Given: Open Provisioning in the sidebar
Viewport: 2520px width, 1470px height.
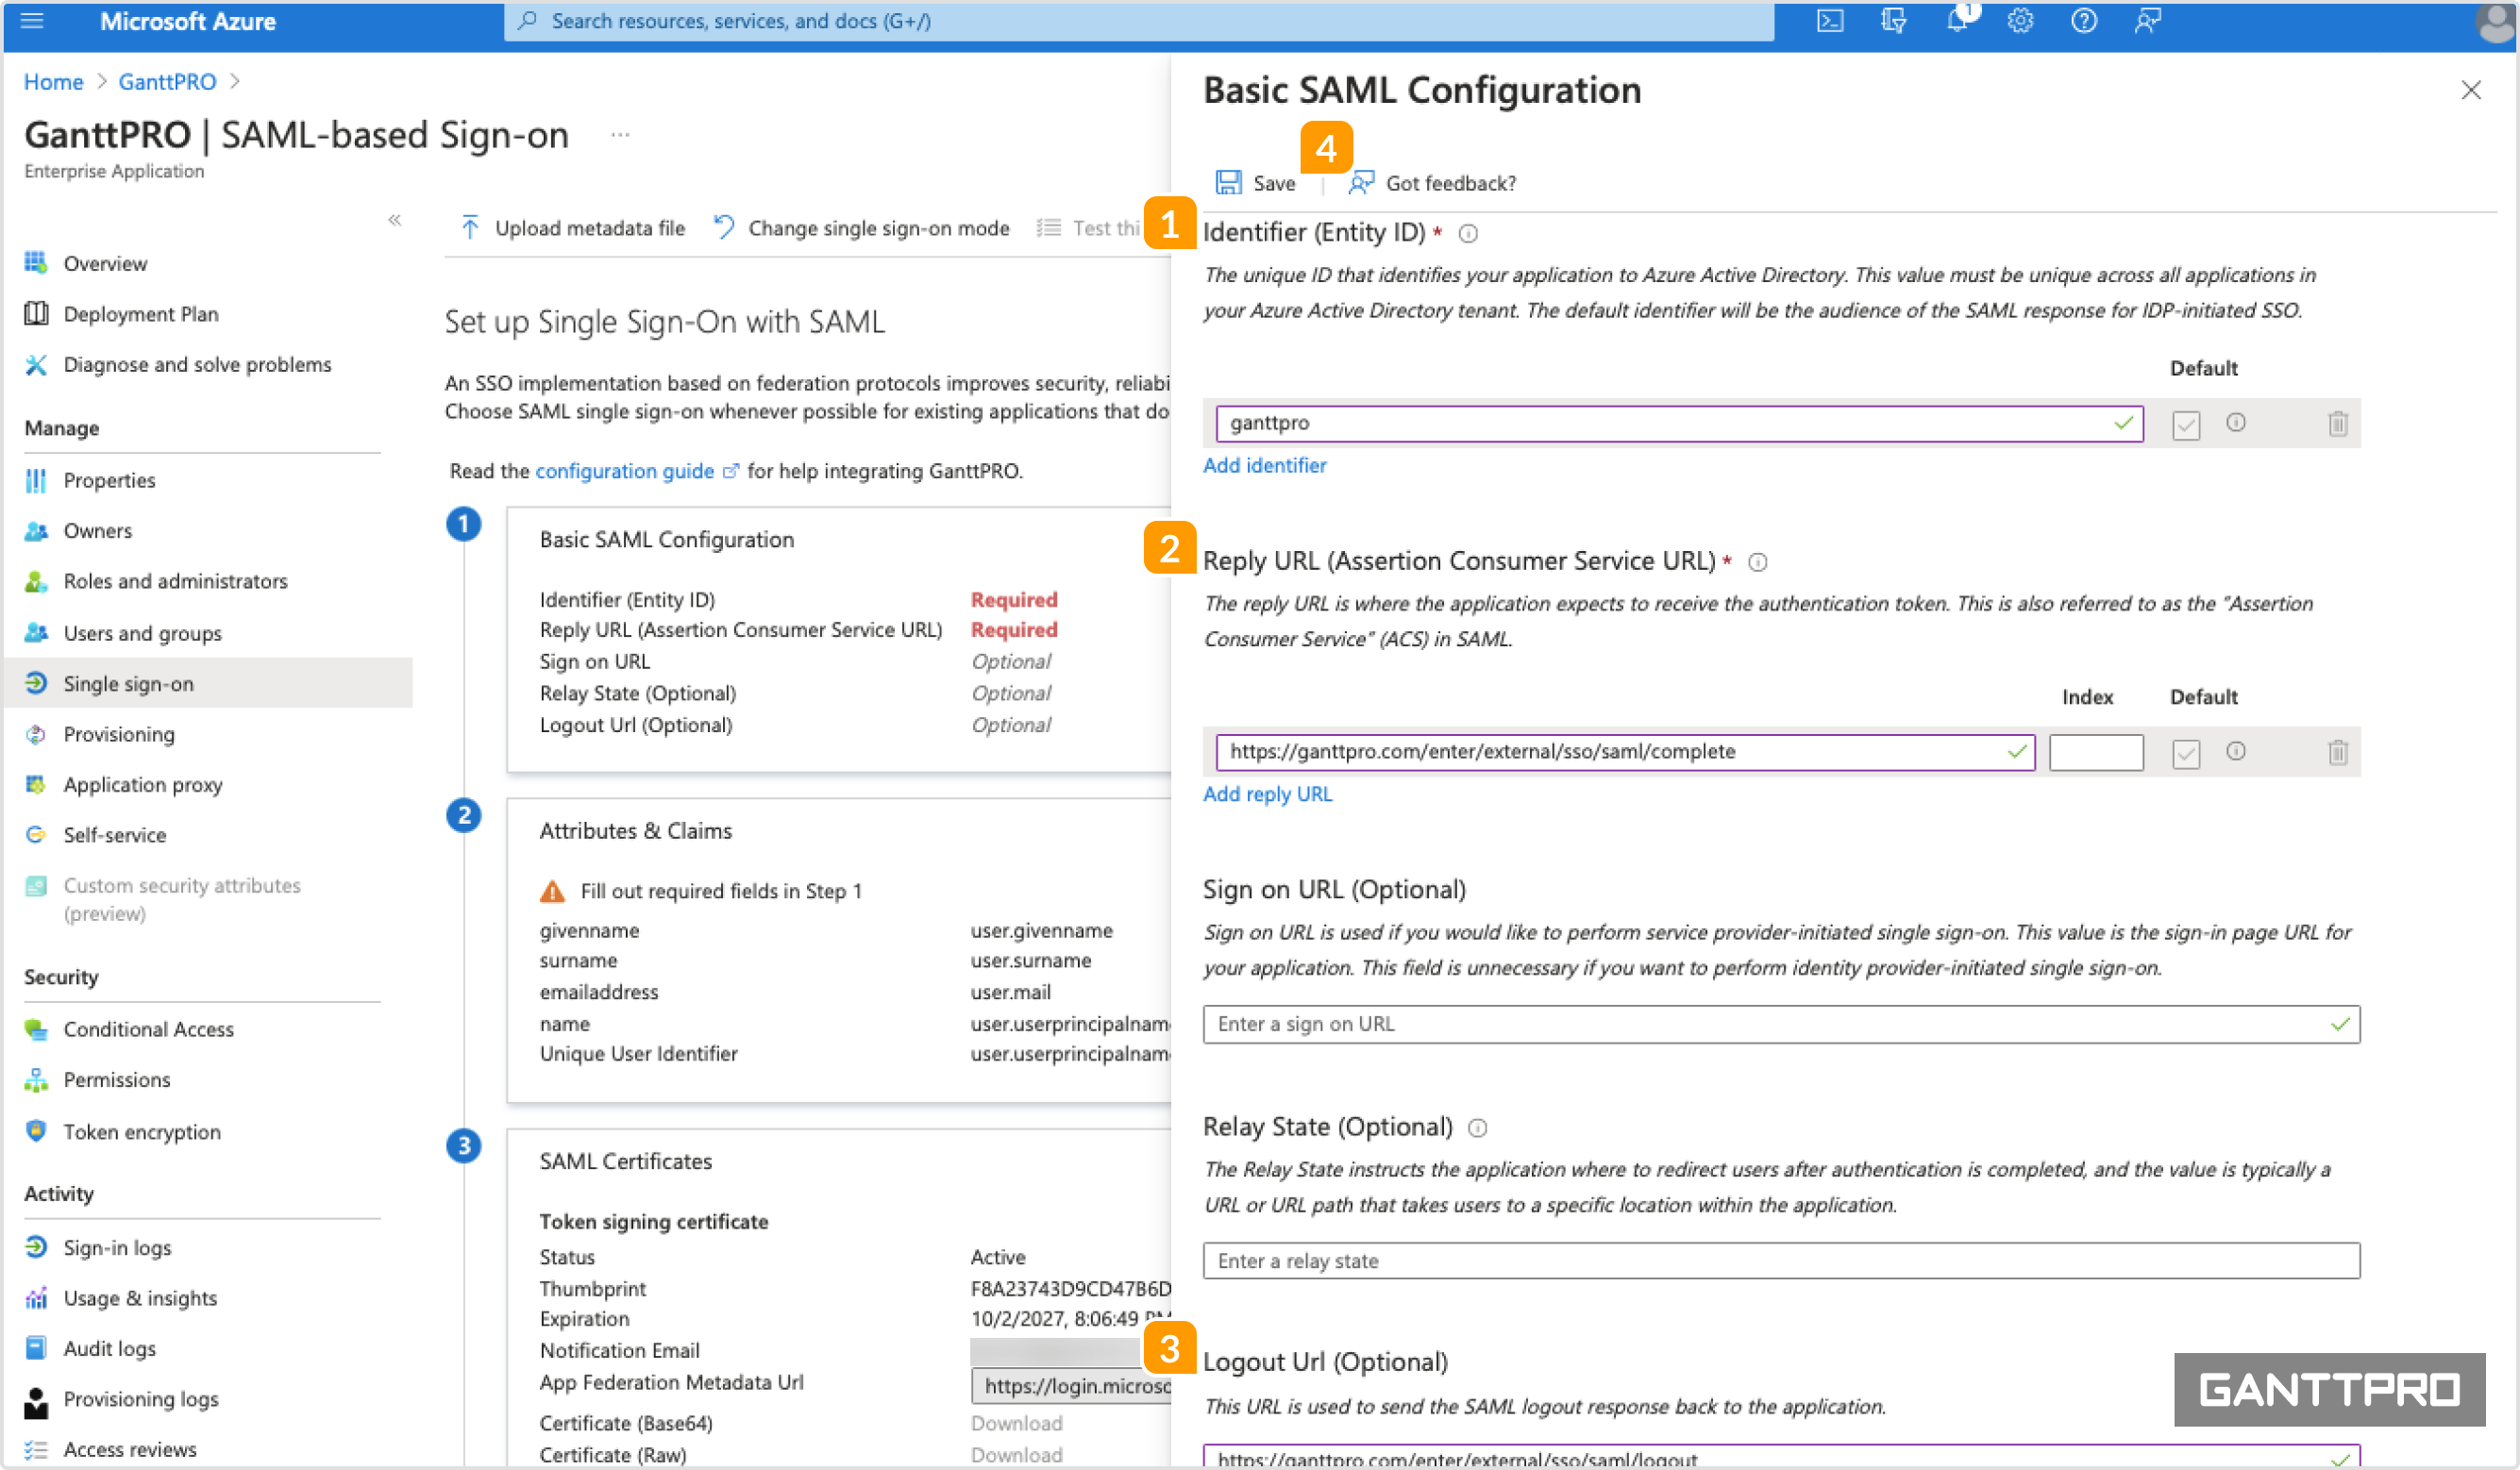Looking at the screenshot, I should (x=119, y=734).
